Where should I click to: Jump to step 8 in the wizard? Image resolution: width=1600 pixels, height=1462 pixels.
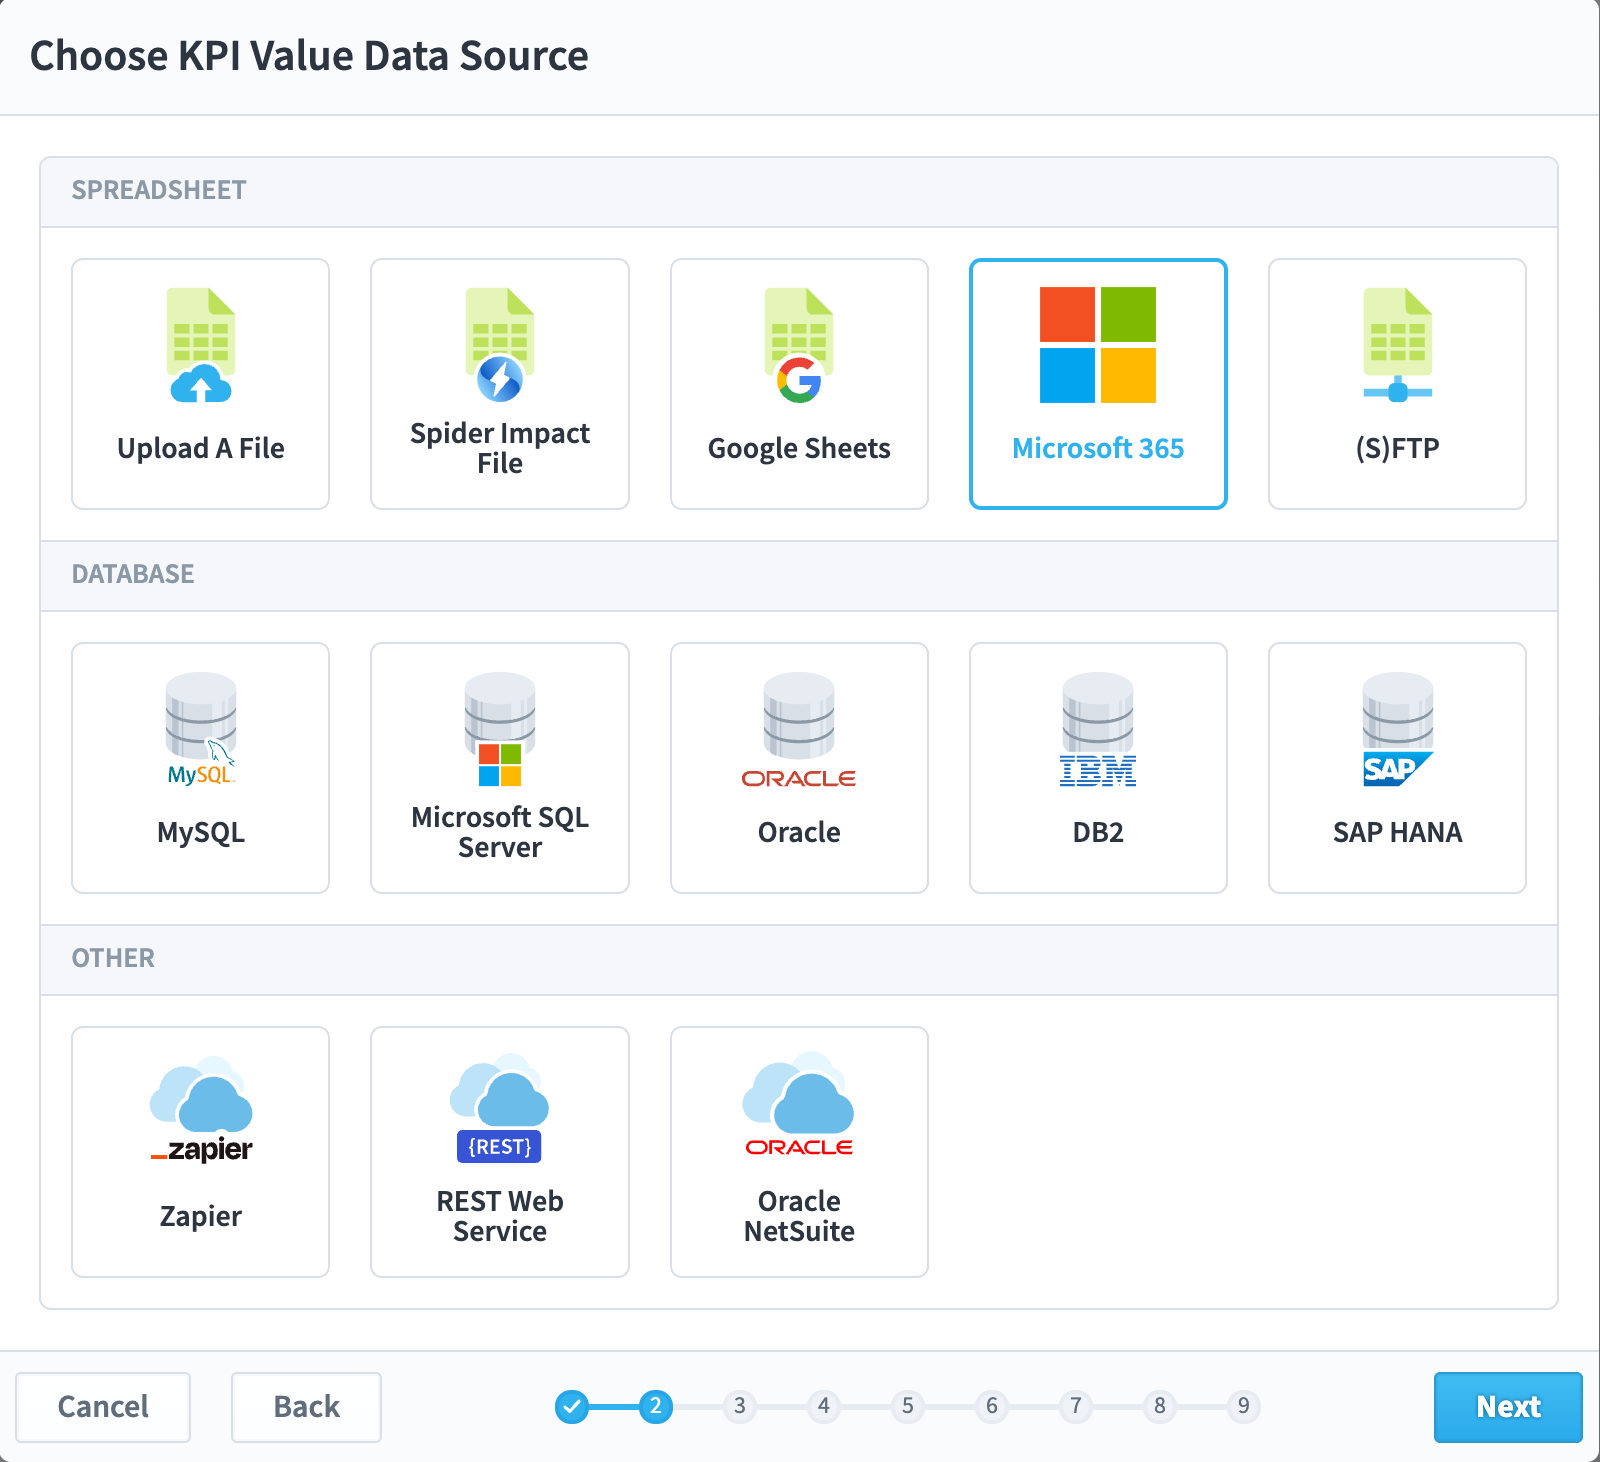(1160, 1406)
